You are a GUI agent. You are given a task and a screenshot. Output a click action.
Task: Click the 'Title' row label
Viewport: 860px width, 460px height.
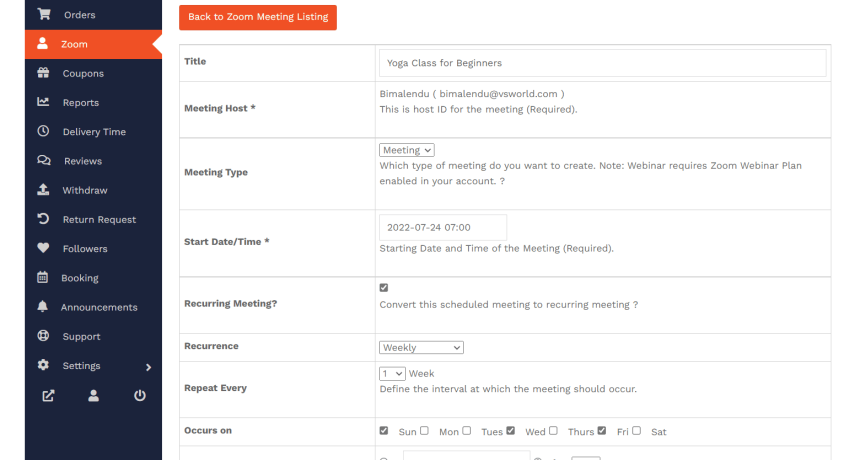(x=195, y=61)
